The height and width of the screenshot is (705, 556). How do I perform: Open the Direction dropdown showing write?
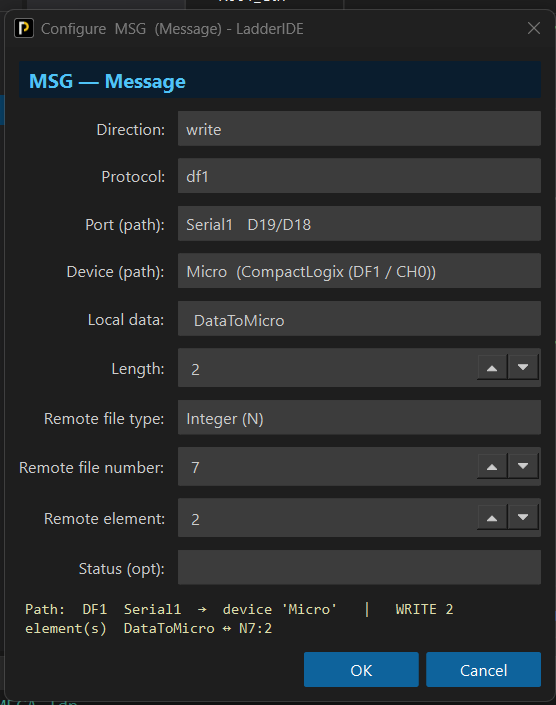[359, 129]
